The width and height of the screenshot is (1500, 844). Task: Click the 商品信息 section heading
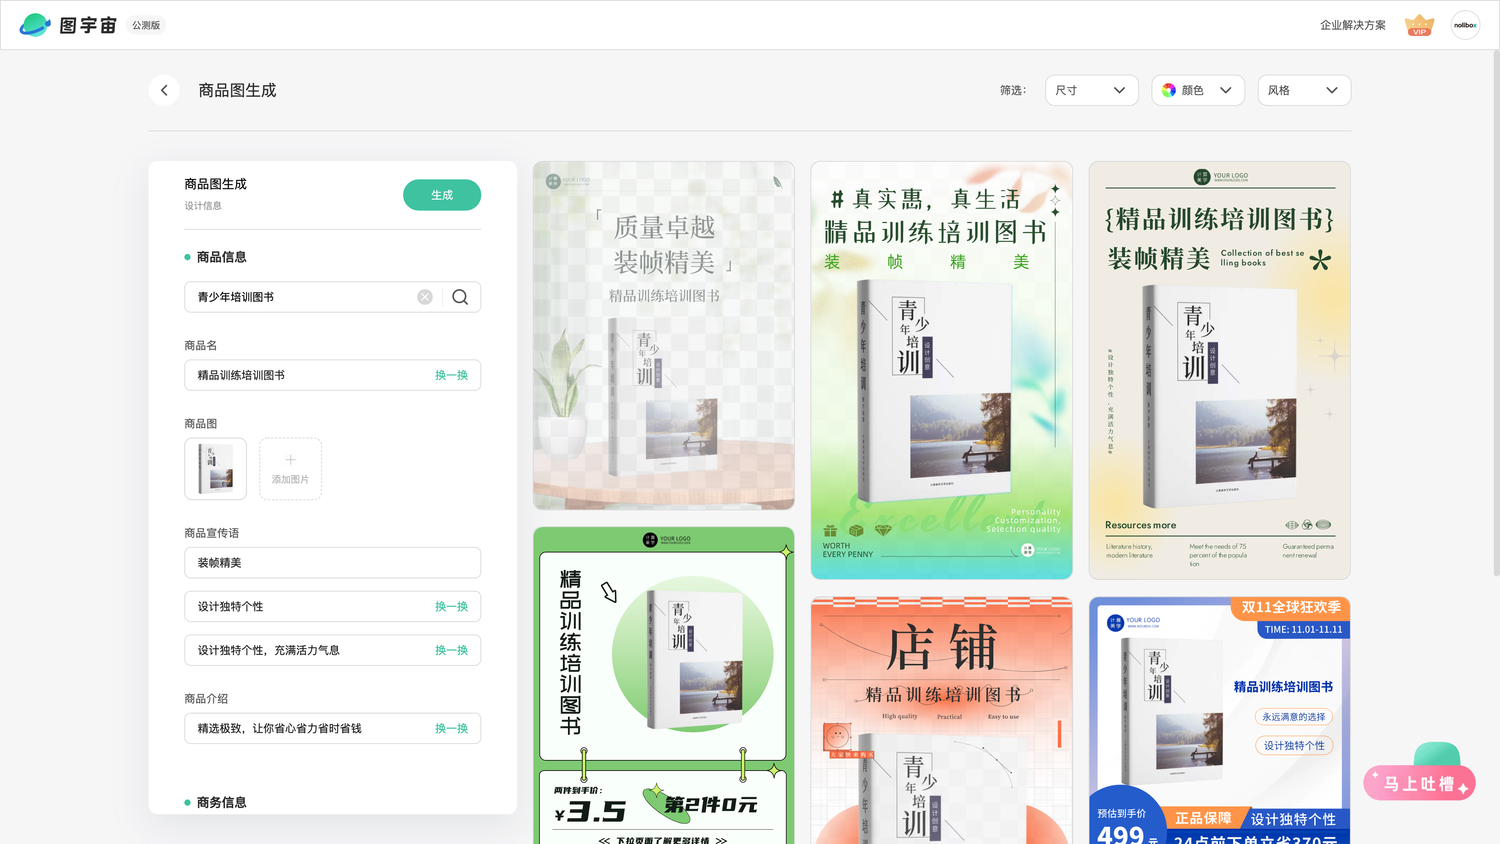[221, 257]
